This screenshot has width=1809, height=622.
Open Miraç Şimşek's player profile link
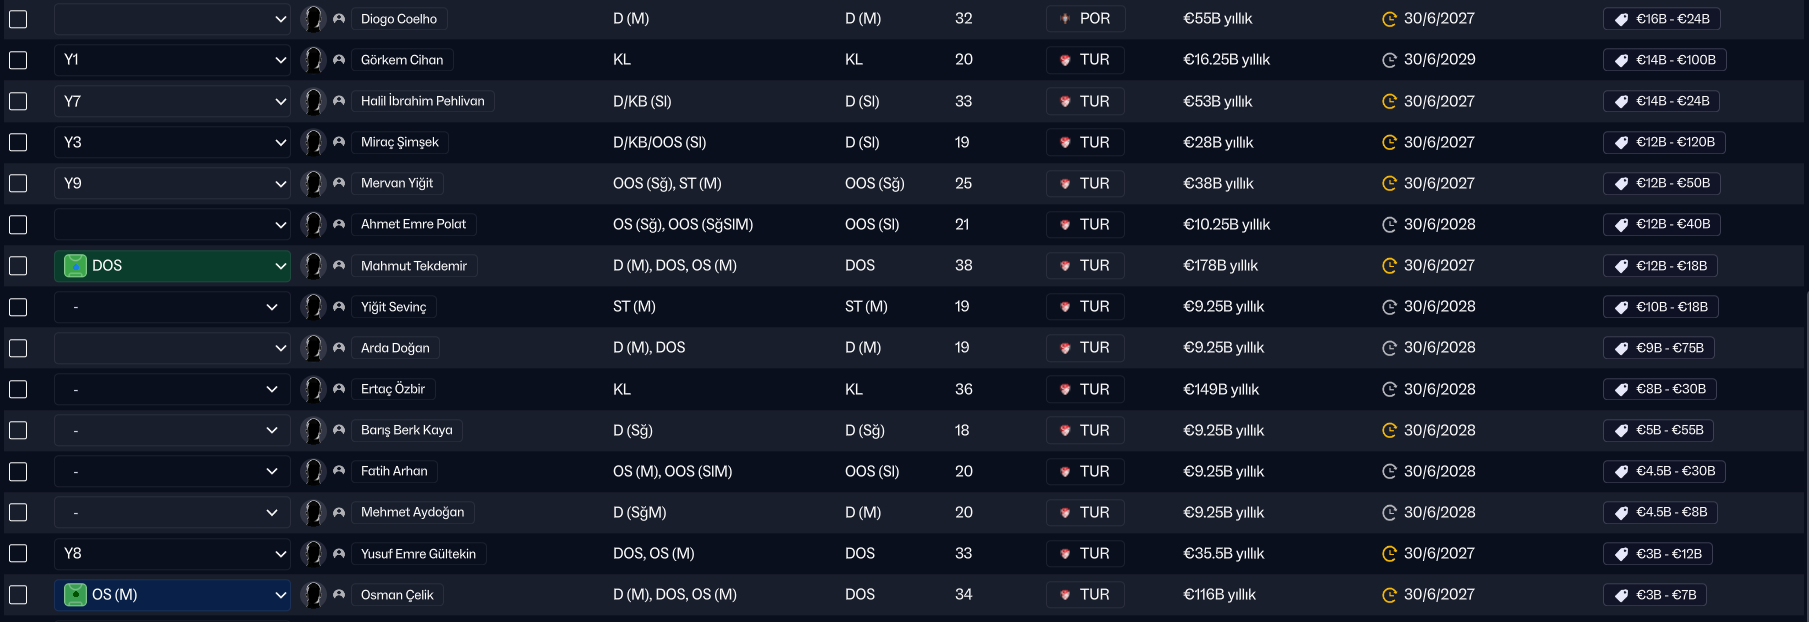(x=400, y=142)
